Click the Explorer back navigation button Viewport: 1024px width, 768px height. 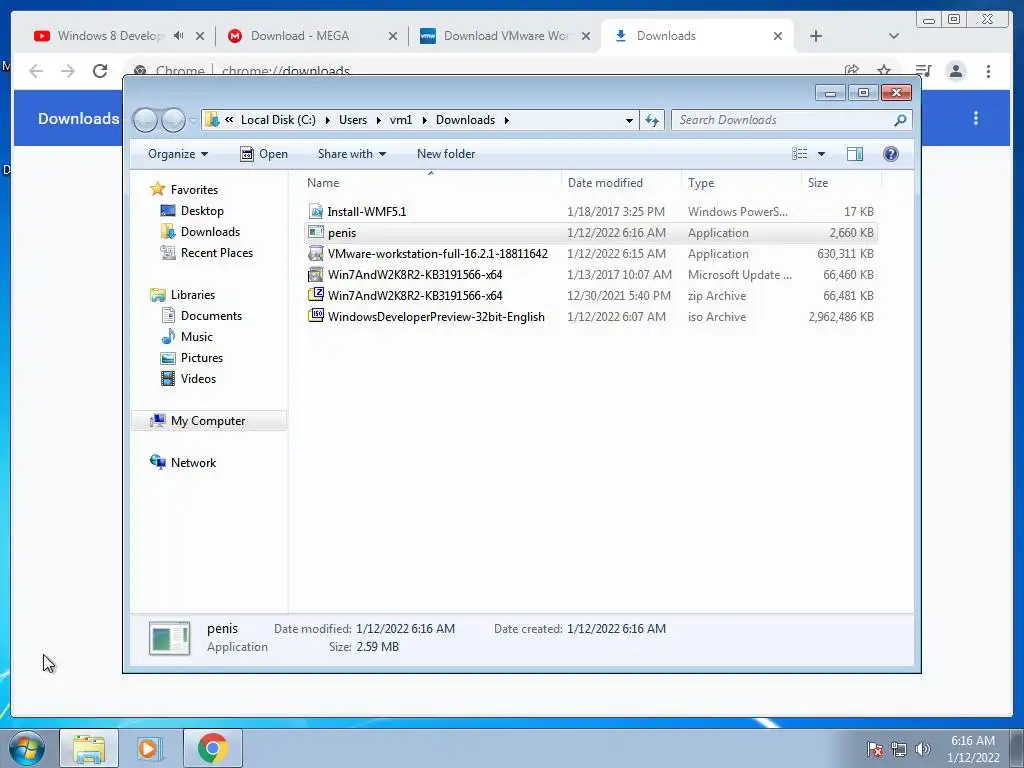coord(145,120)
